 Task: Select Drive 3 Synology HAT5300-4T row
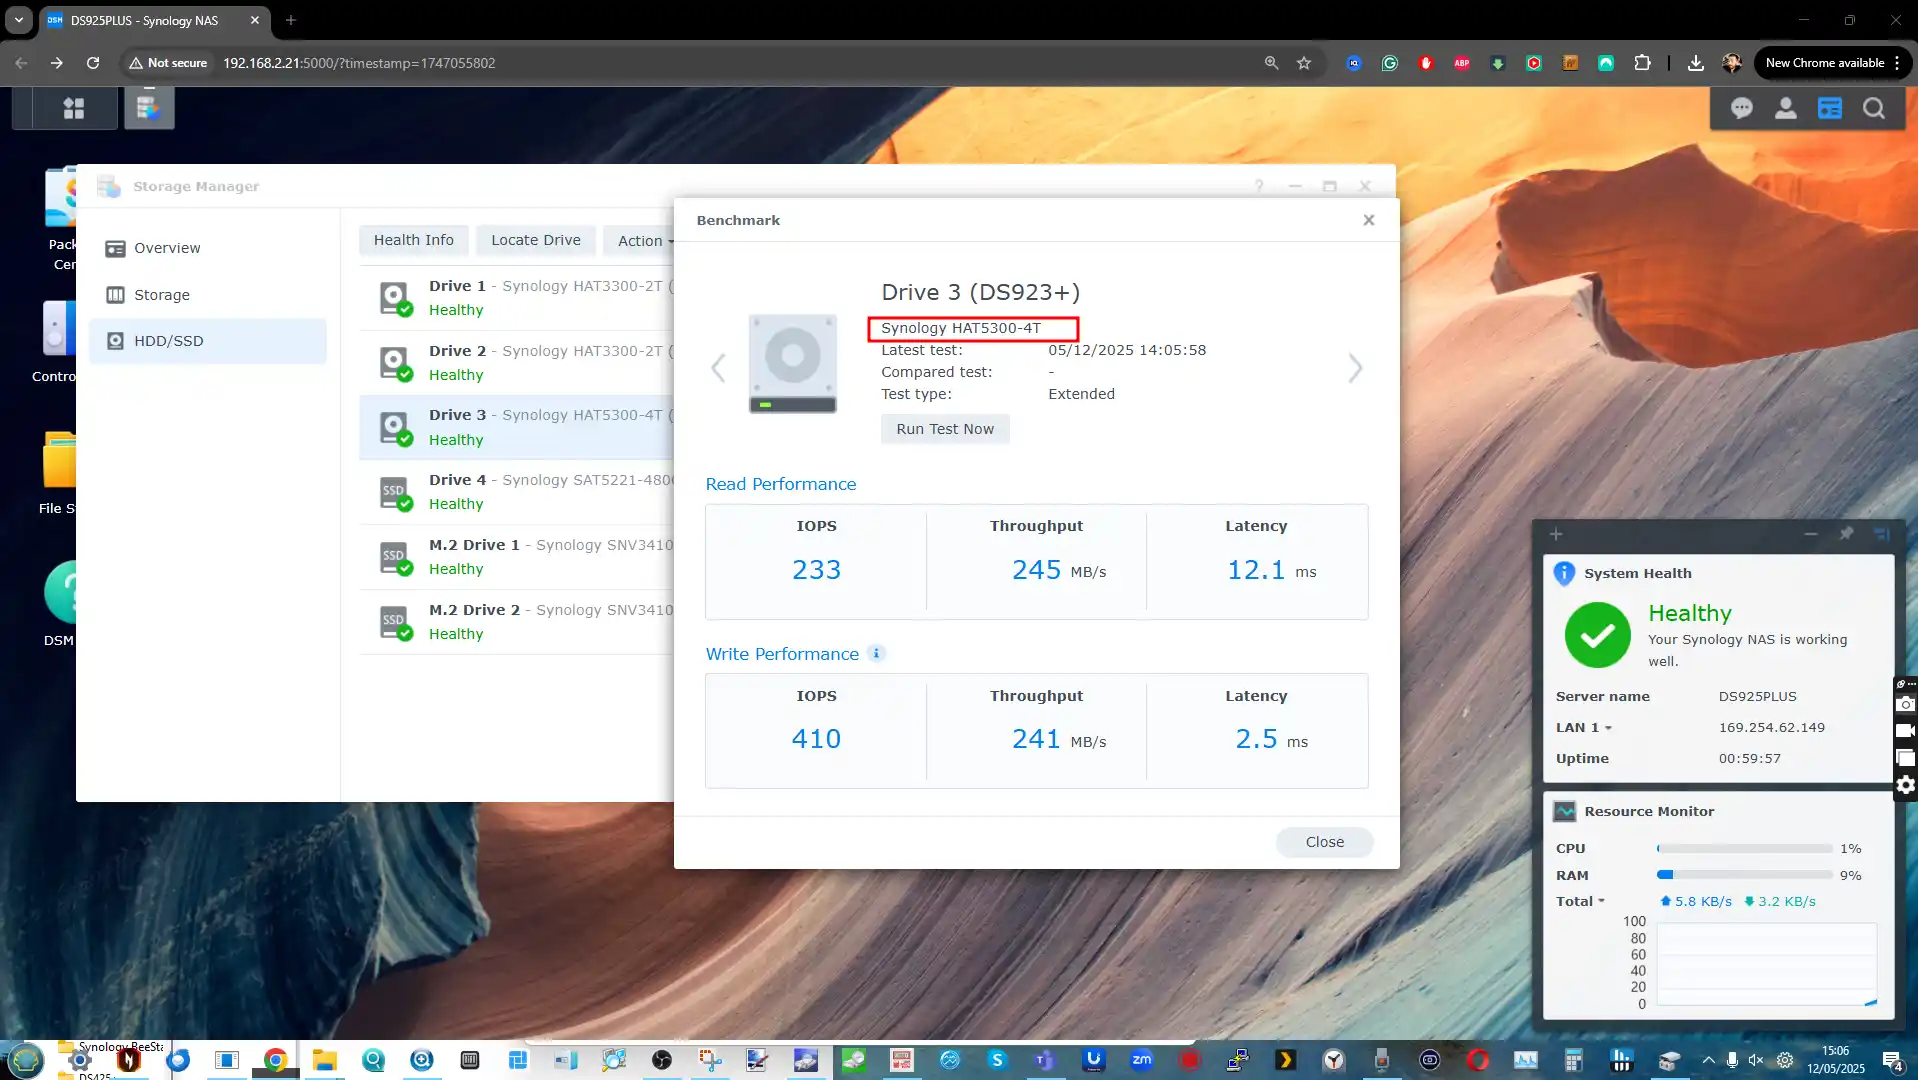click(x=517, y=427)
